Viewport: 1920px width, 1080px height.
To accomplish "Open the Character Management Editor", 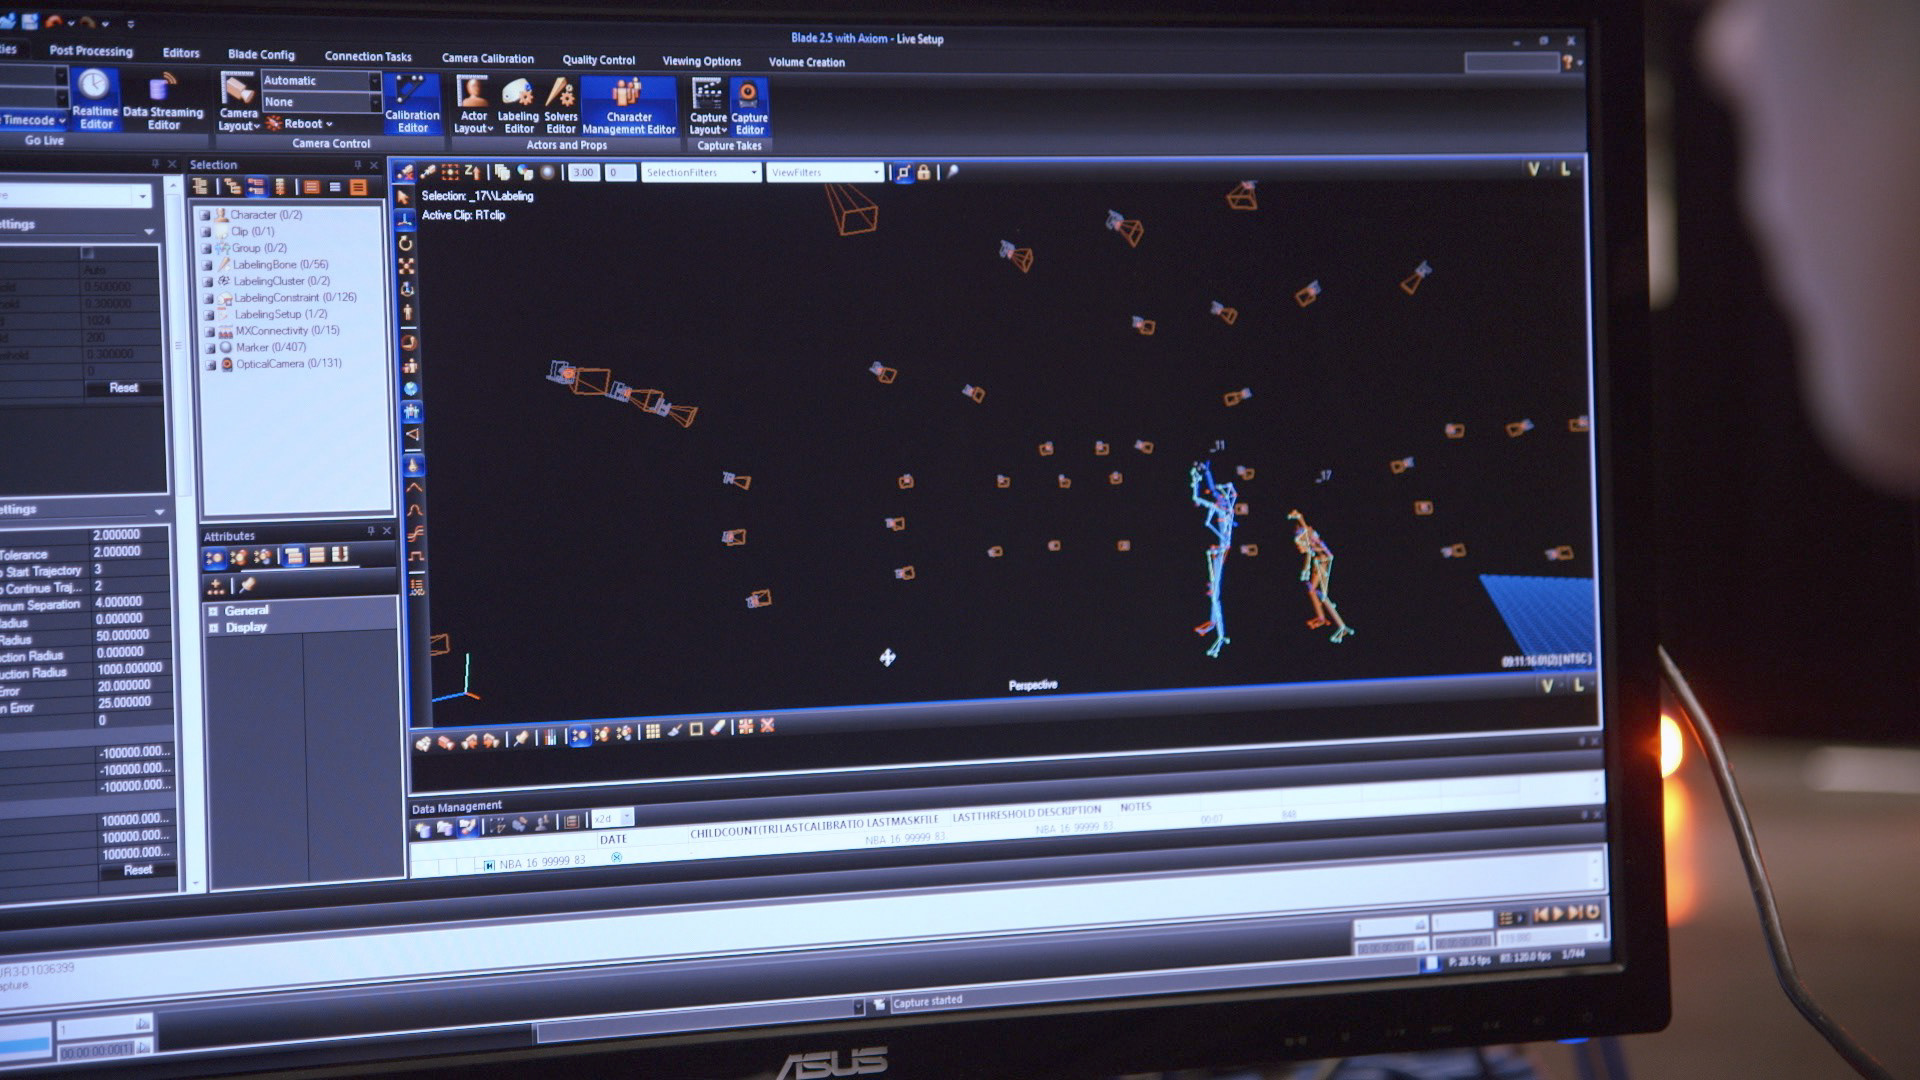I will click(628, 105).
